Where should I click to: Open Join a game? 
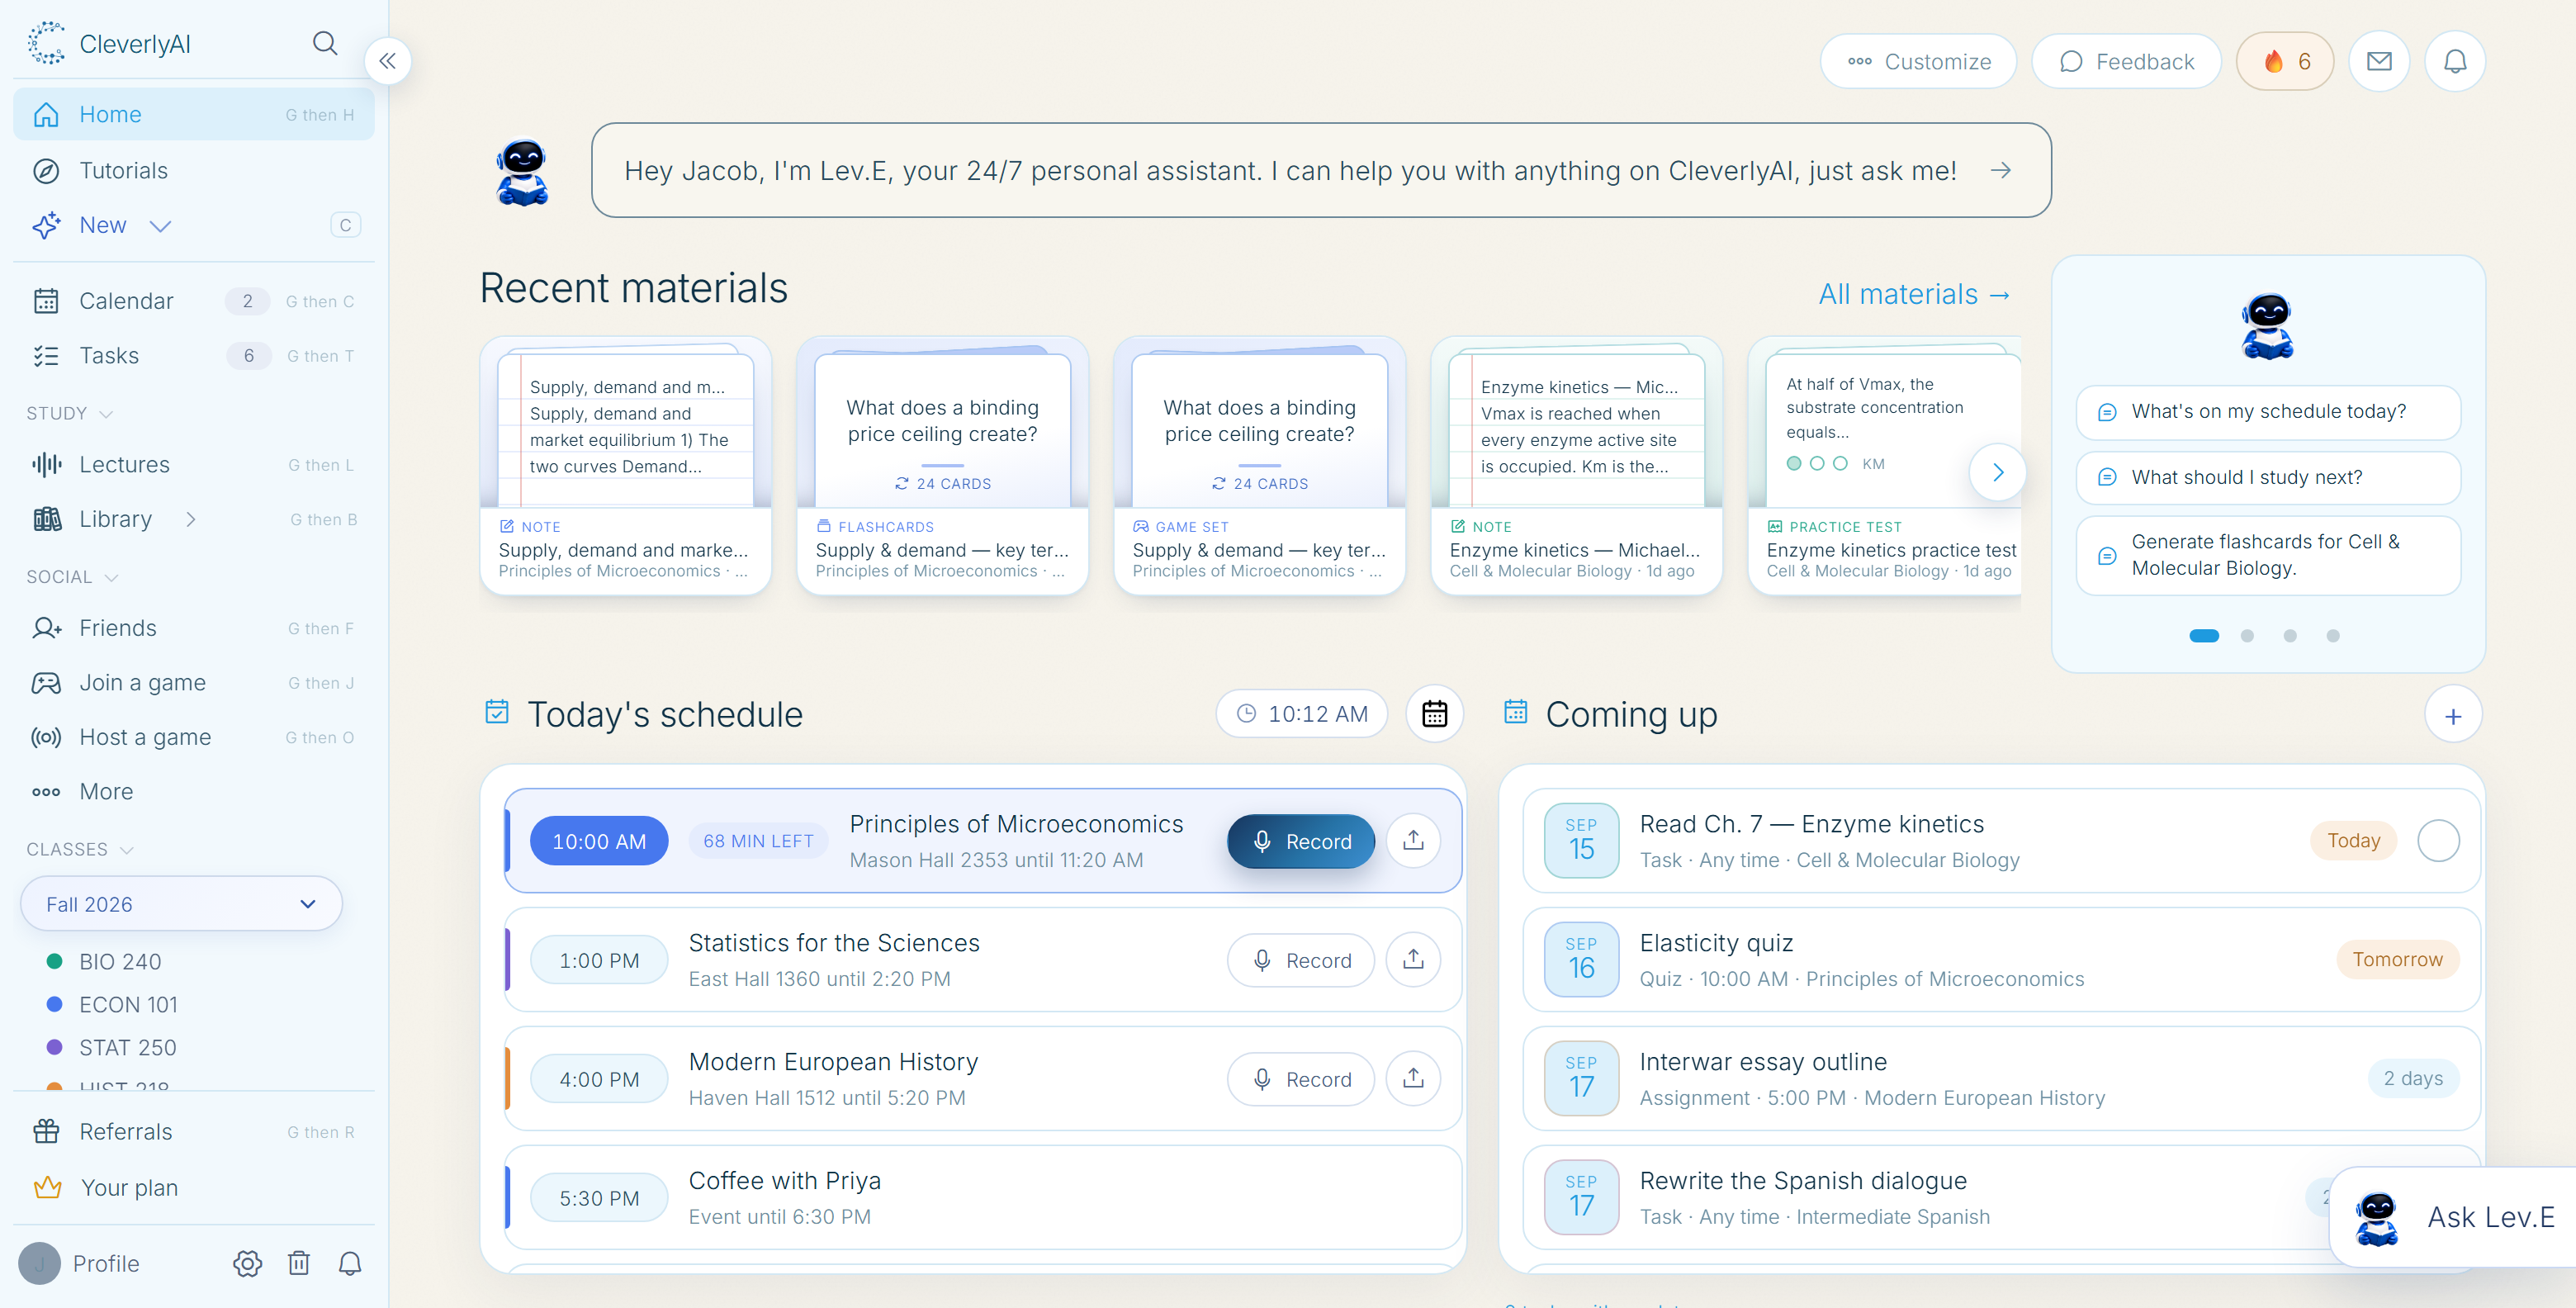coord(194,682)
